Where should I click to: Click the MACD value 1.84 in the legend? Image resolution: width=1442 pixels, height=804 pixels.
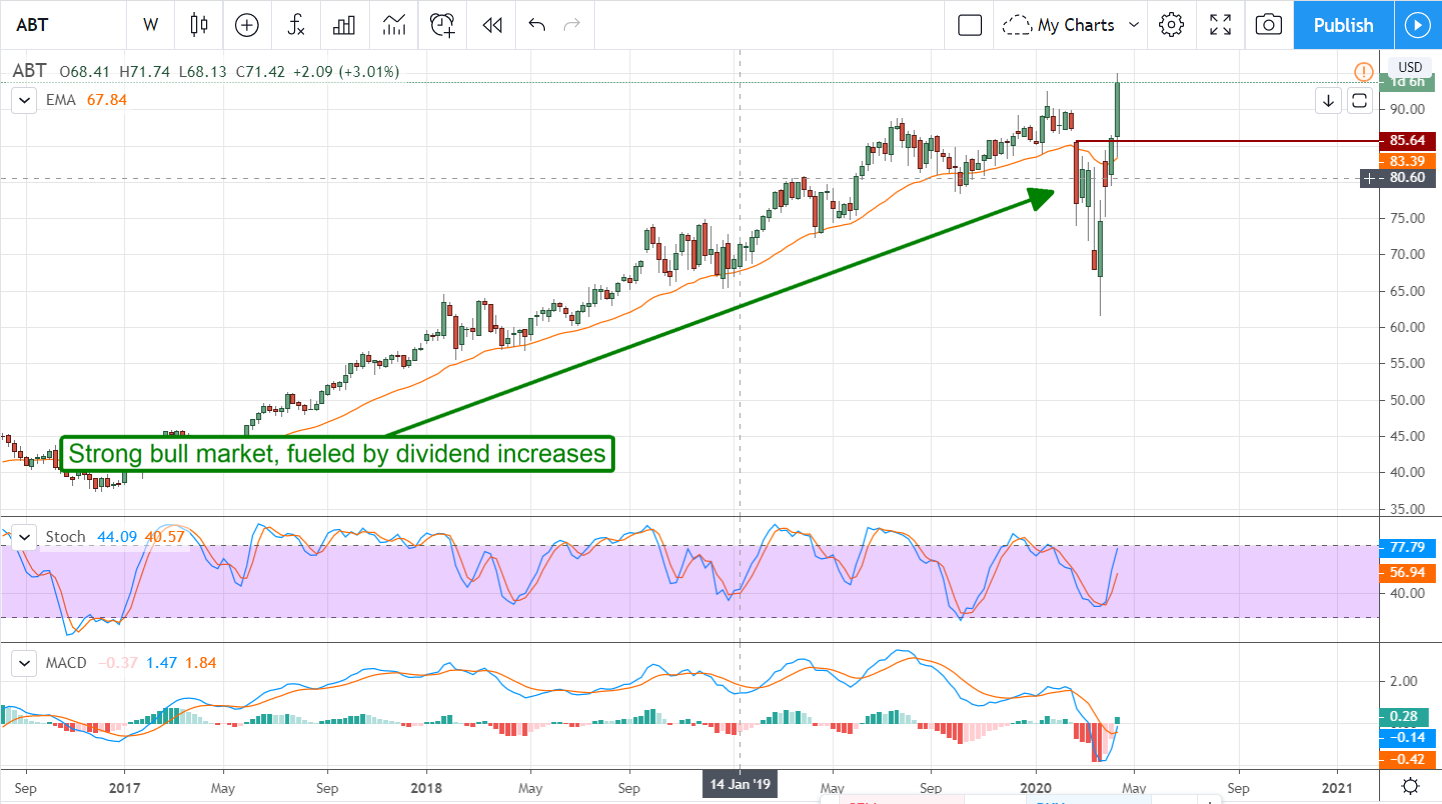[199, 662]
